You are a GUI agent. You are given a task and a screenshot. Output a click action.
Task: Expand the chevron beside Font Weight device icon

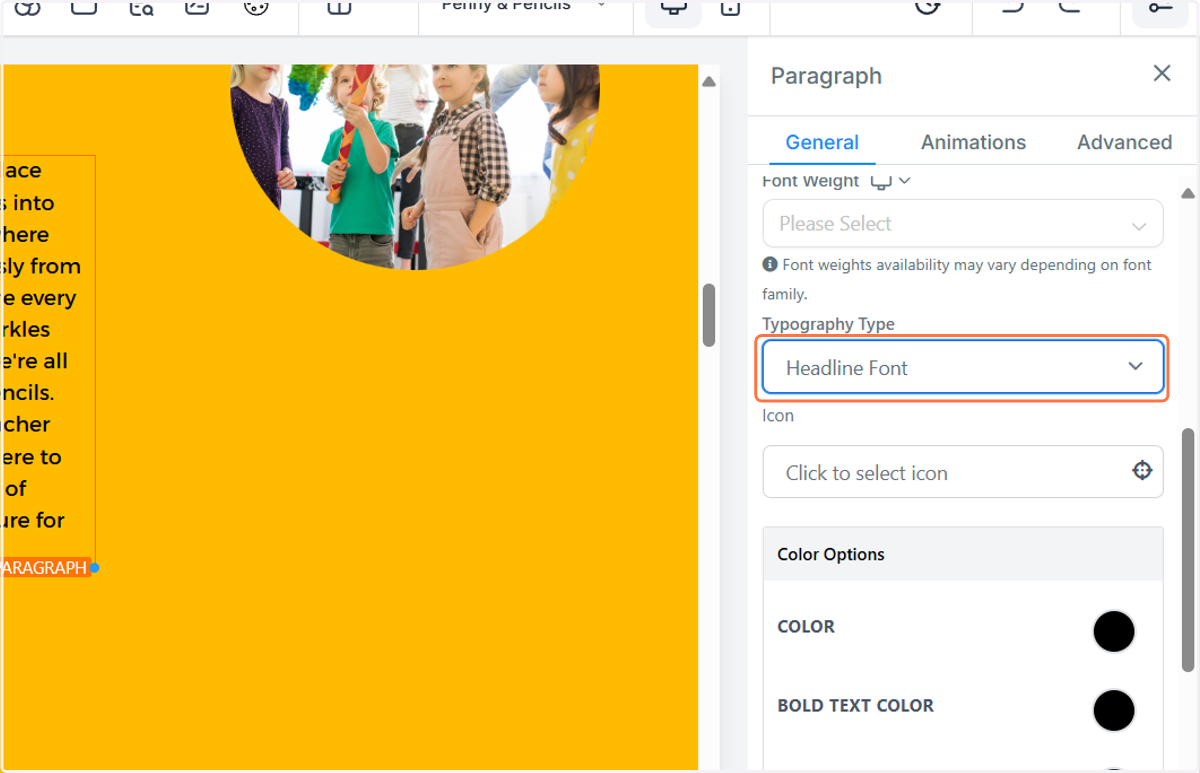pos(905,181)
